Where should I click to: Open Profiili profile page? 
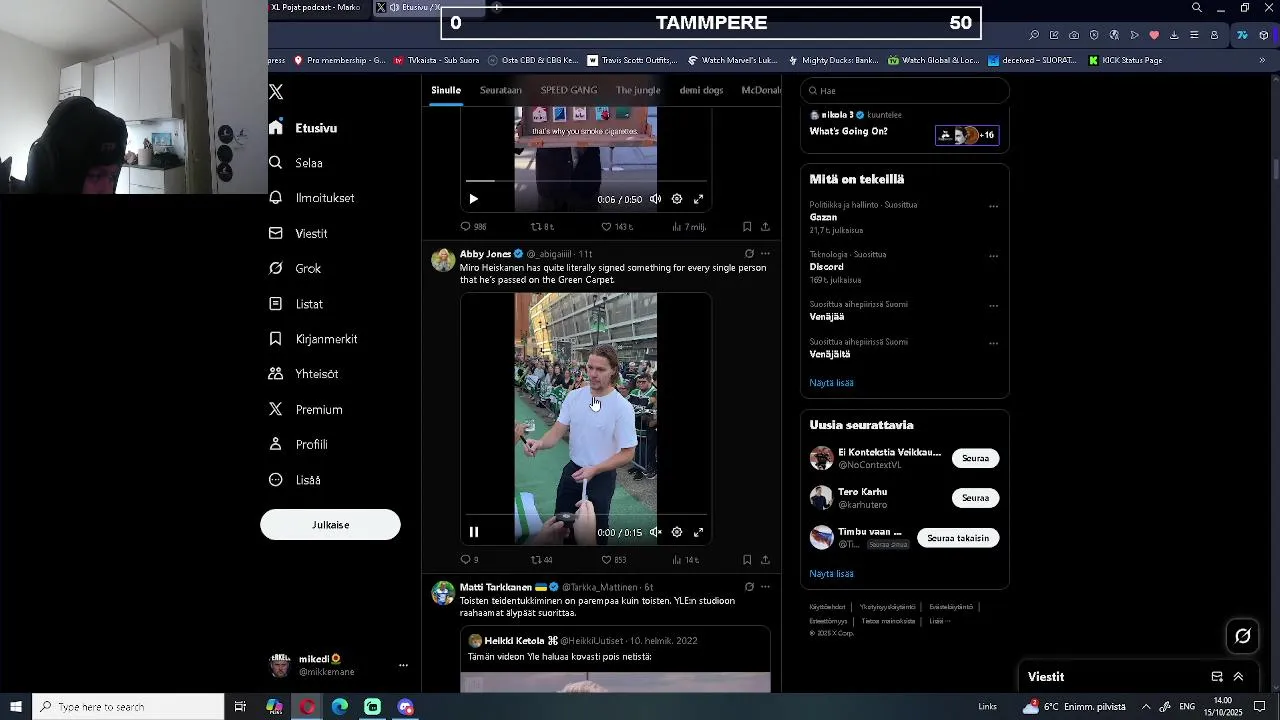pos(298,444)
